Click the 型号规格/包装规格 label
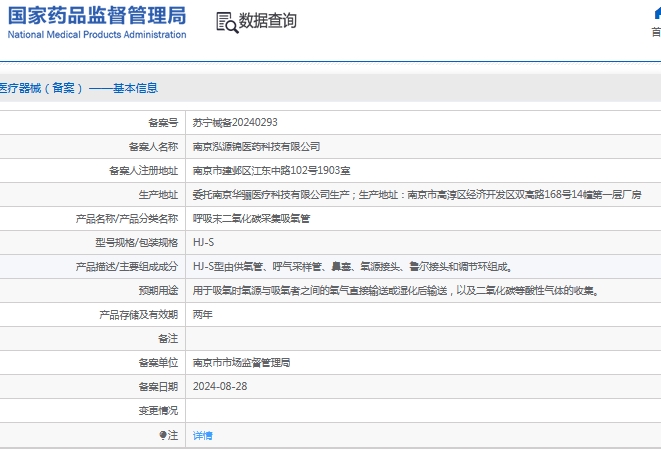The image size is (661, 454). click(137, 243)
